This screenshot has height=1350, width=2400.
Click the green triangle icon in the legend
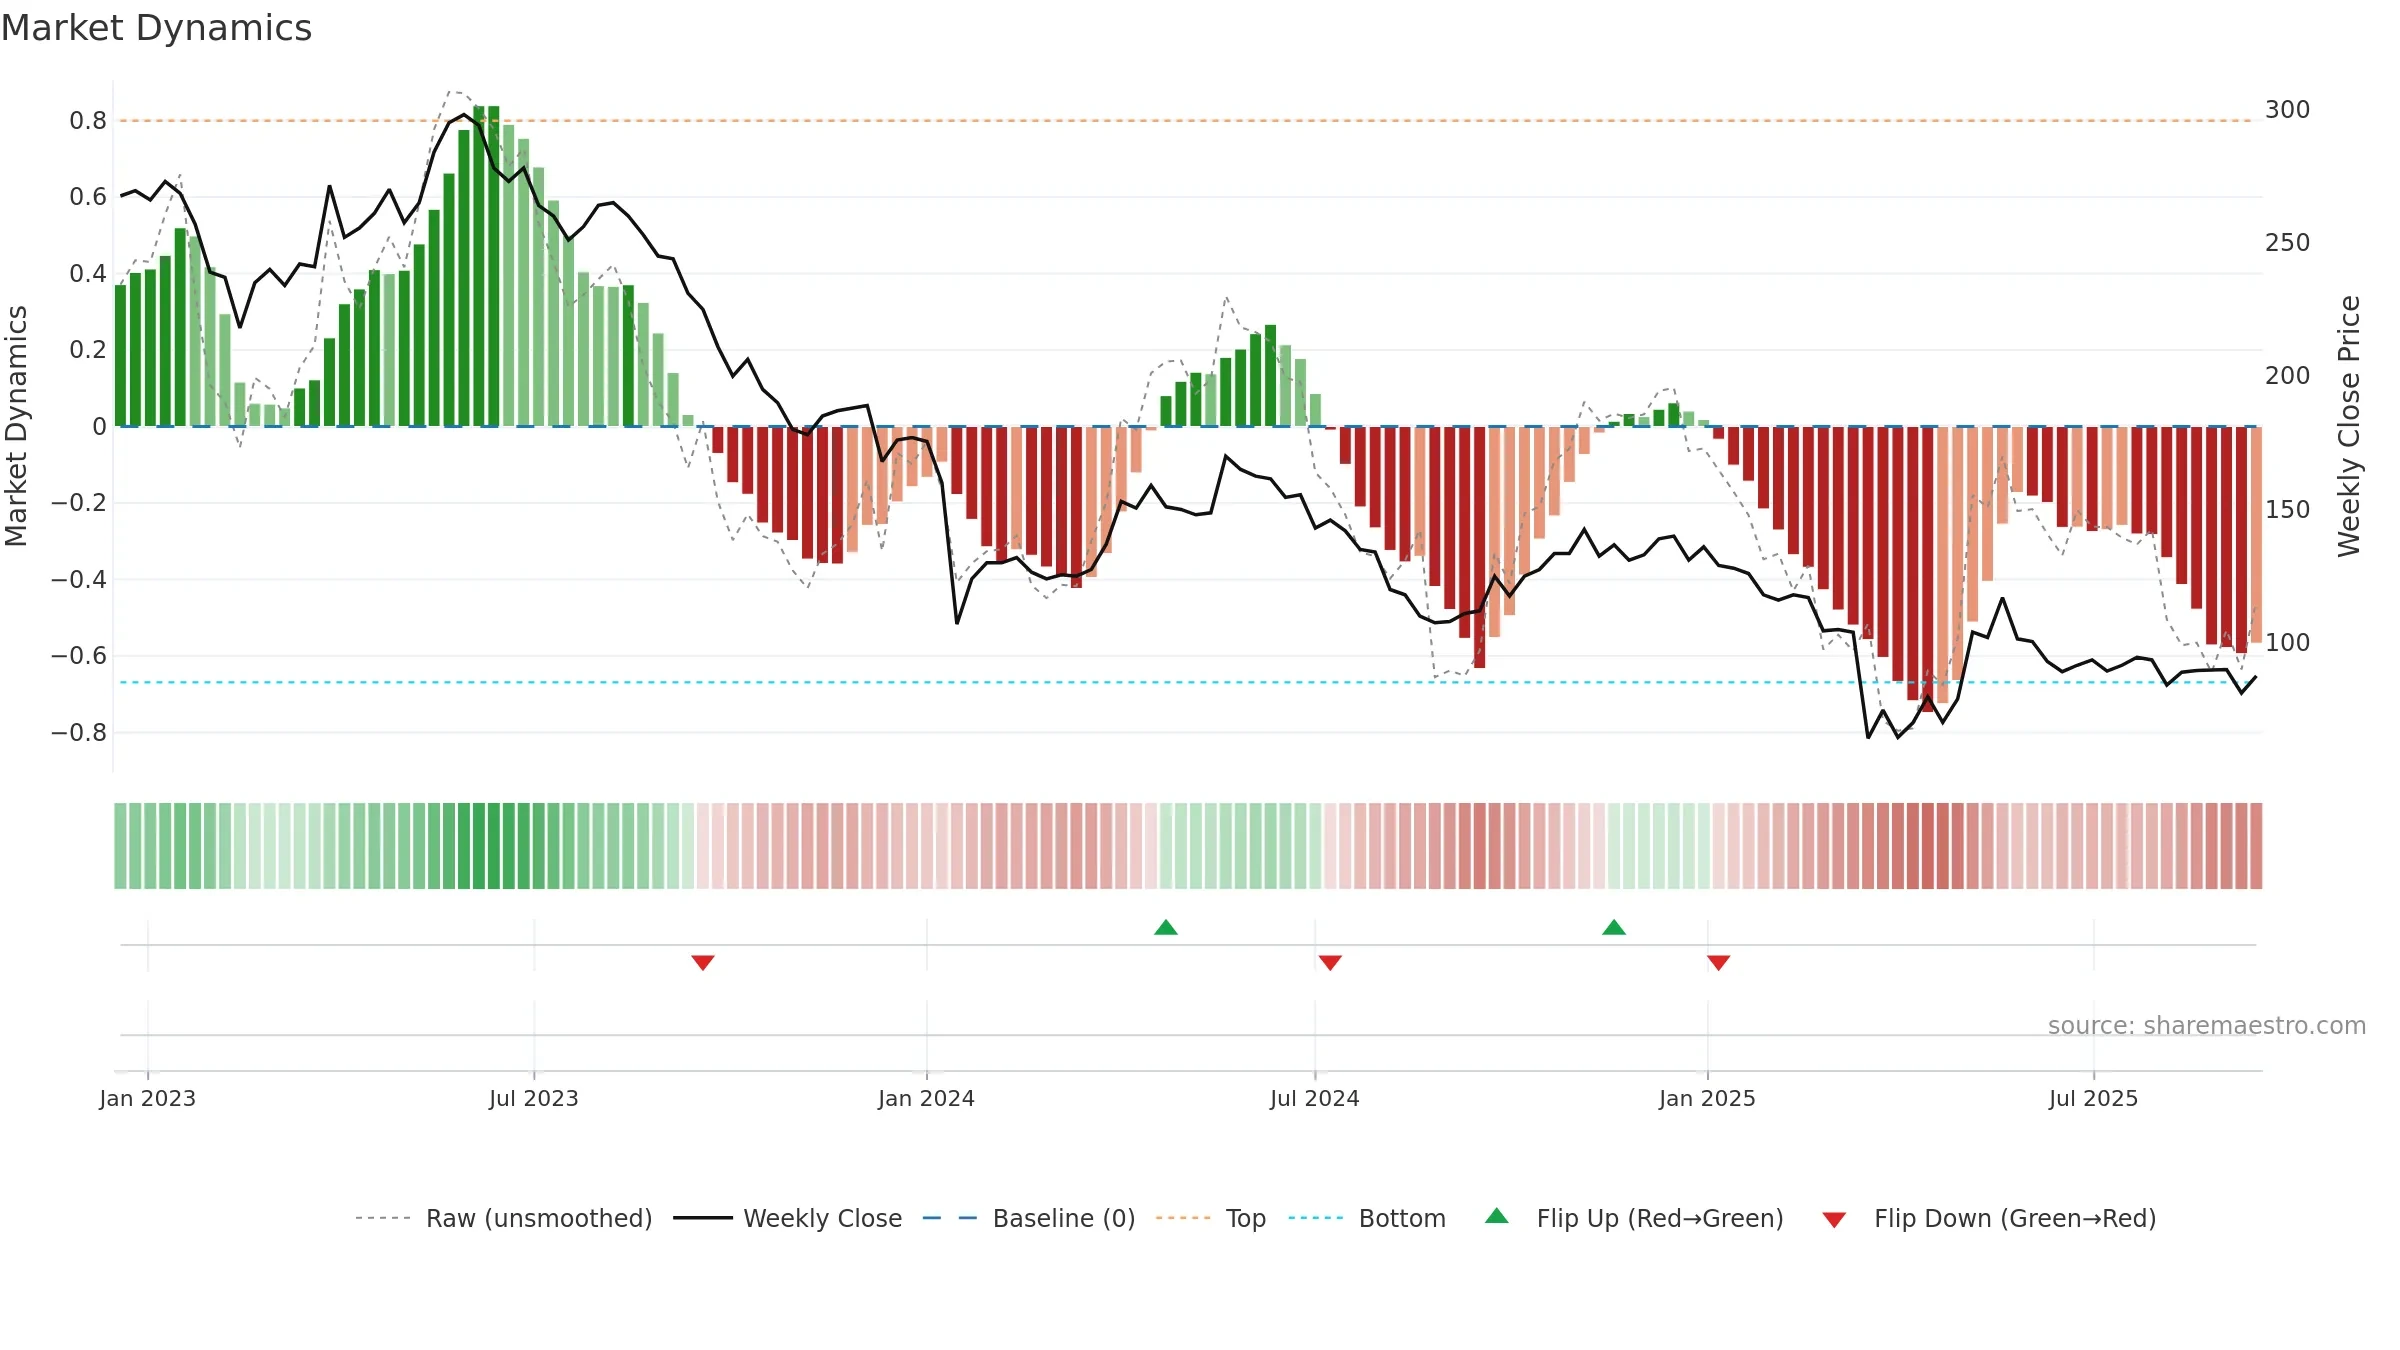point(1497,1216)
